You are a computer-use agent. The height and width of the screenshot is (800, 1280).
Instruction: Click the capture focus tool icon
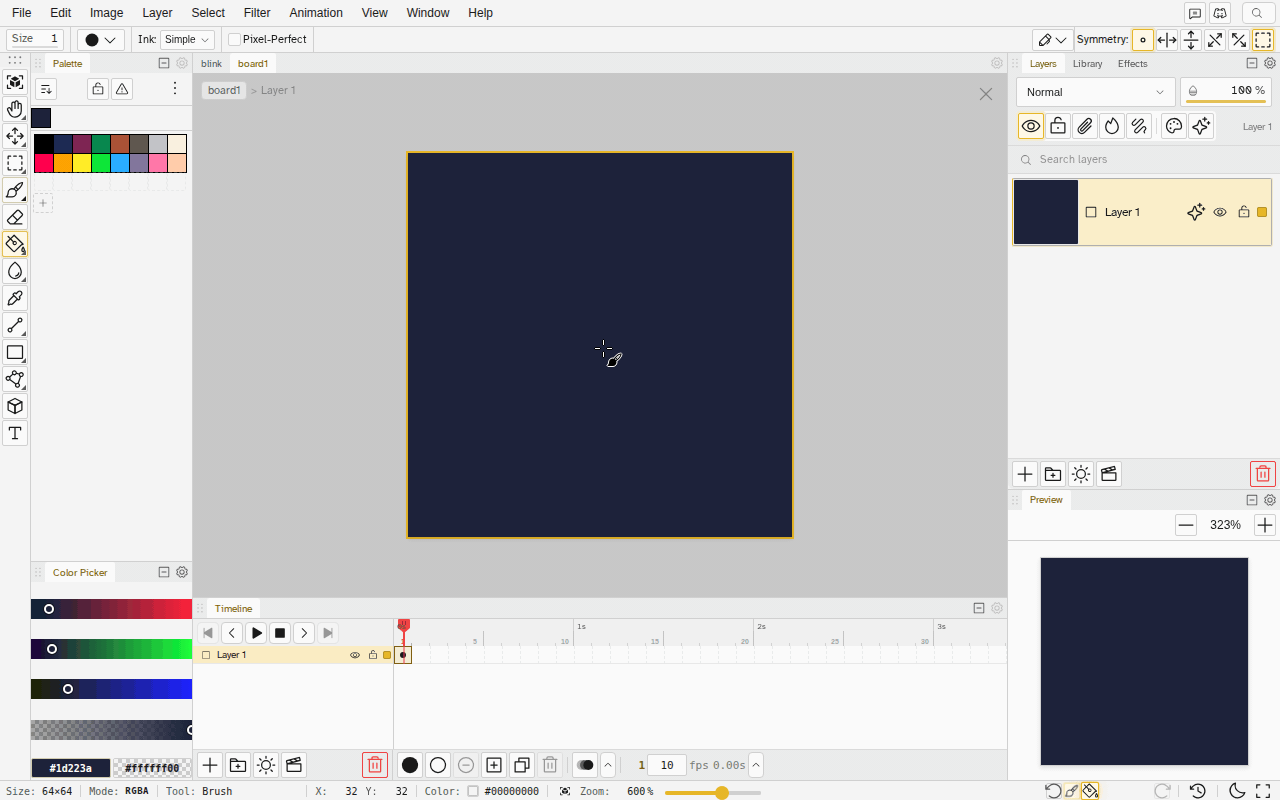coord(15,82)
